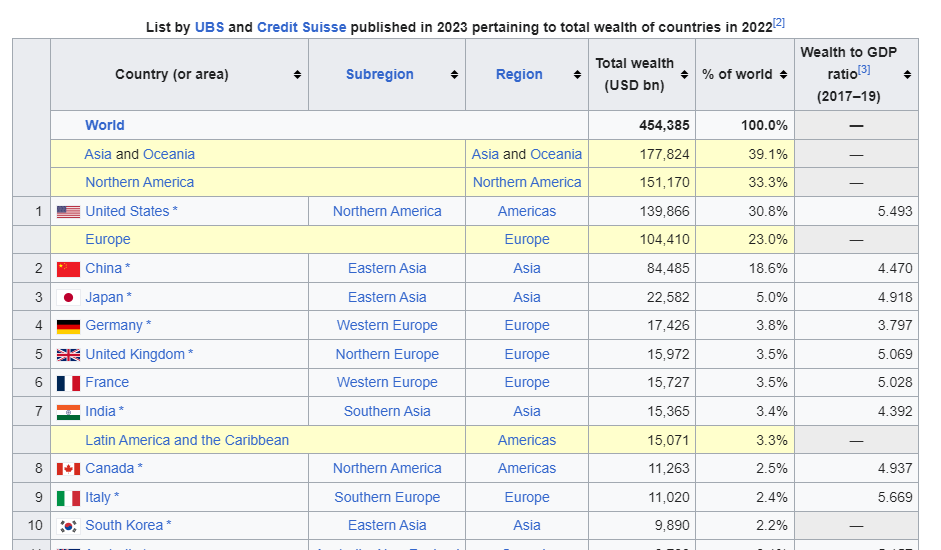Sort by Subregion column arrows

point(454,74)
